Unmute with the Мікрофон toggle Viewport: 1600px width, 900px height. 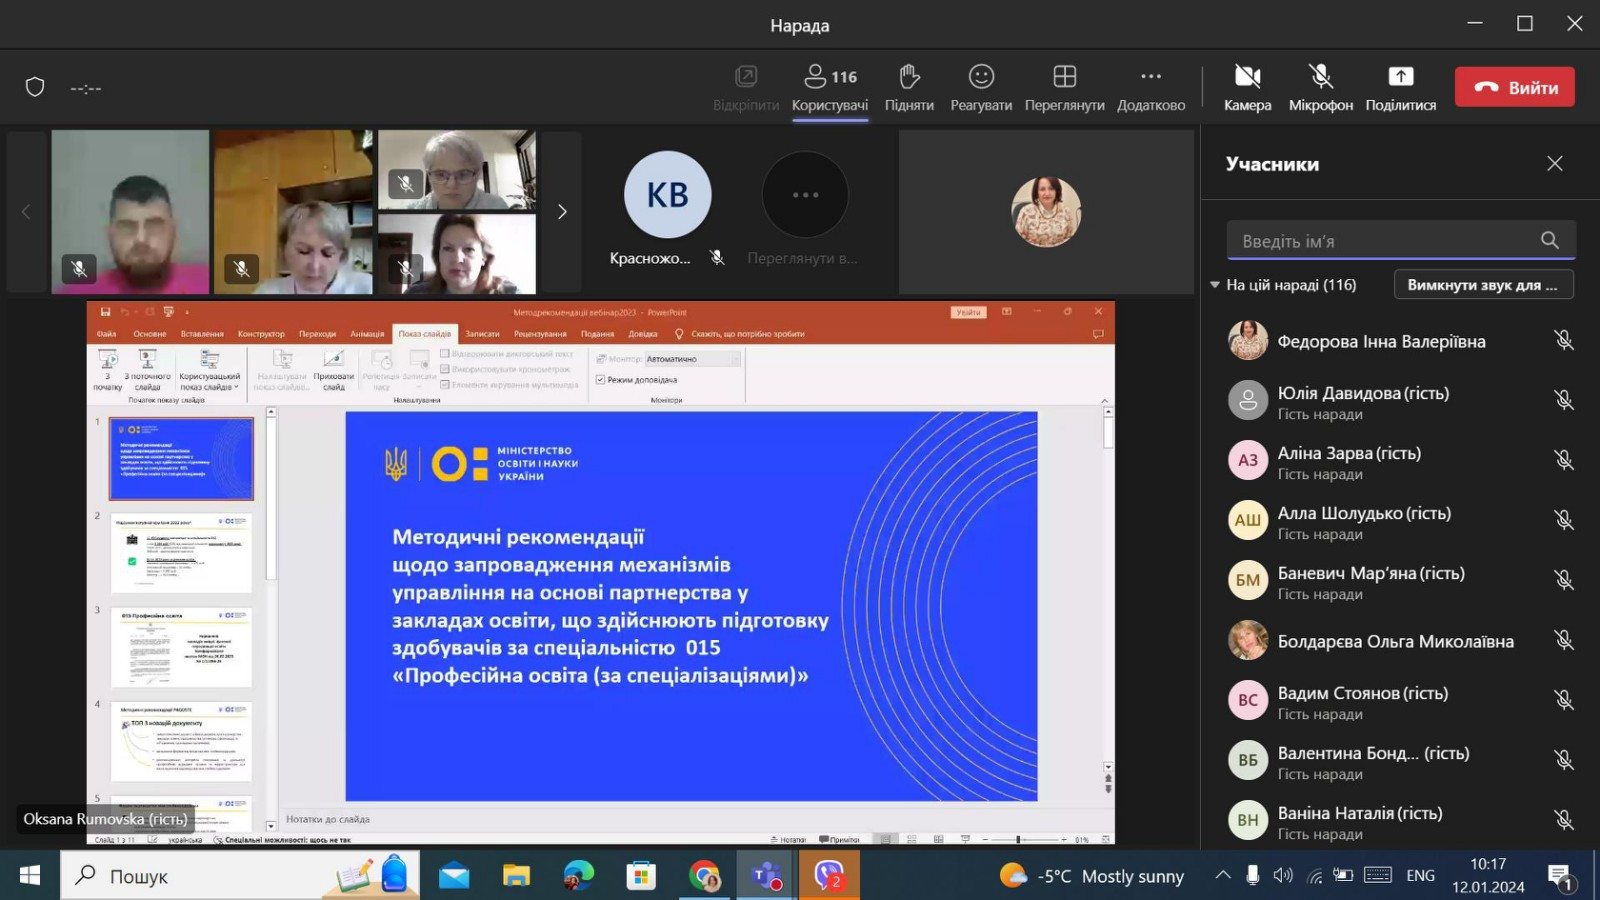pyautogui.click(x=1320, y=77)
